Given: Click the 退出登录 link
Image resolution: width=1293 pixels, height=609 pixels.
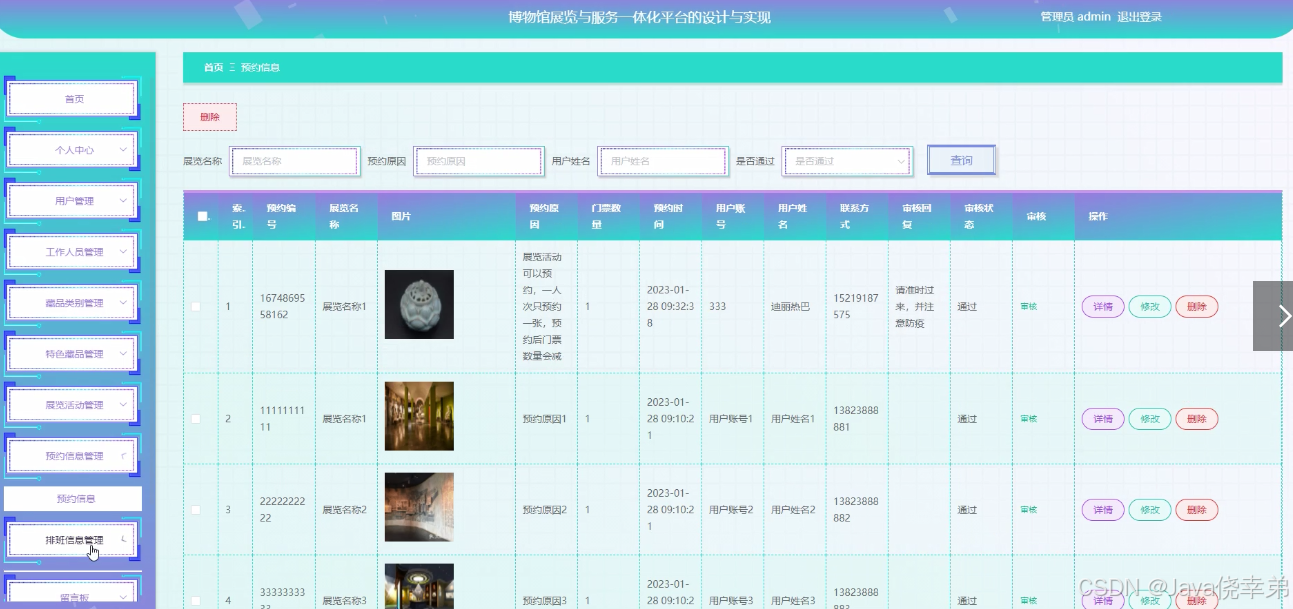Looking at the screenshot, I should point(1139,17).
